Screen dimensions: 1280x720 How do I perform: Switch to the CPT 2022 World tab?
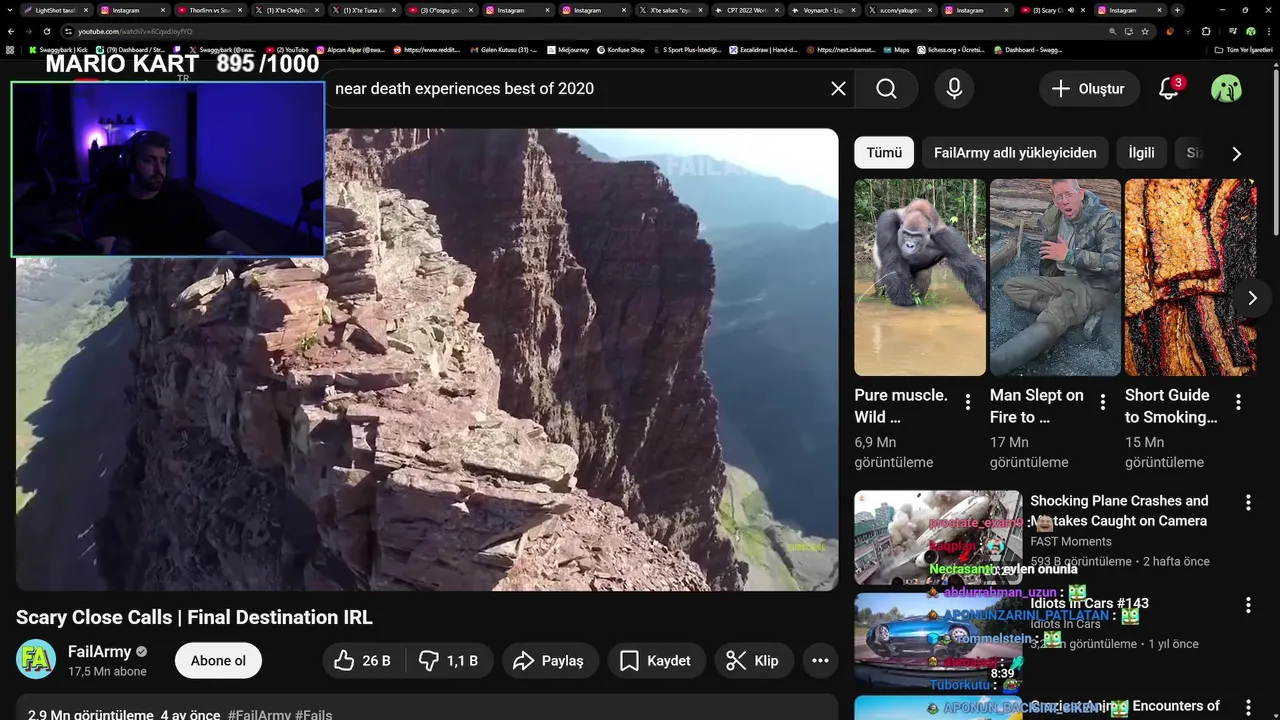pos(746,10)
